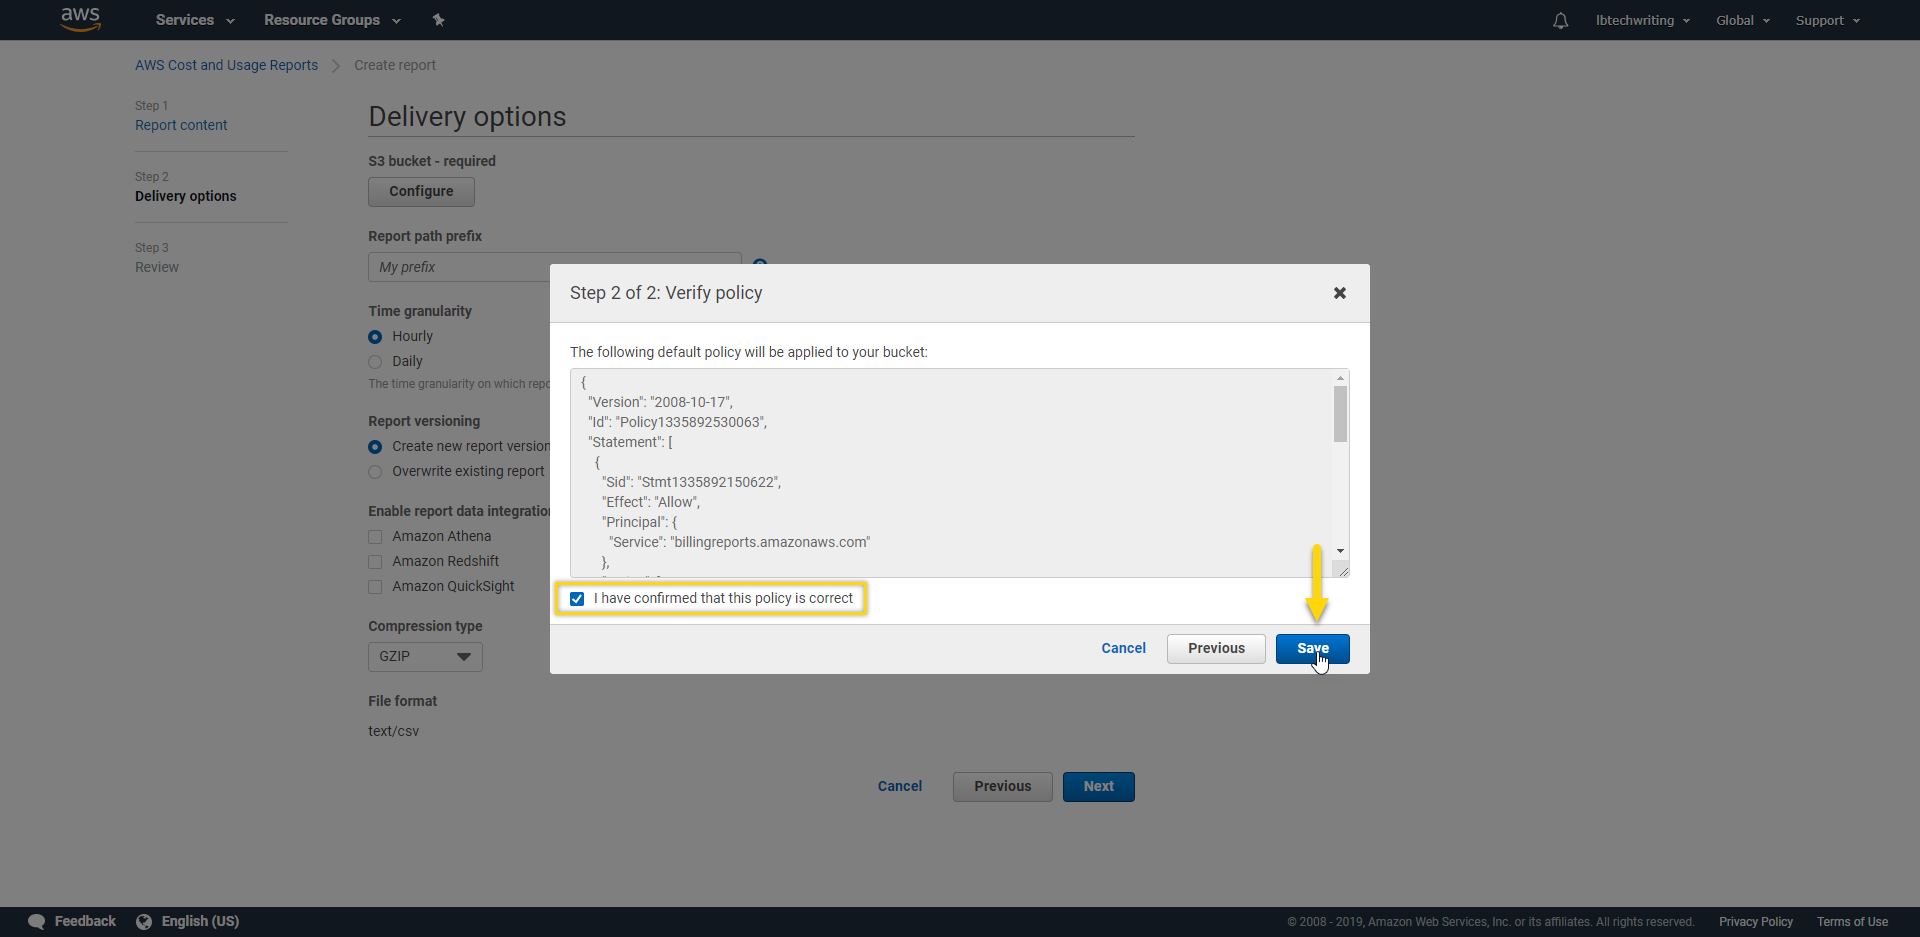Click the policy text scrollbar thumb

tap(1340, 414)
